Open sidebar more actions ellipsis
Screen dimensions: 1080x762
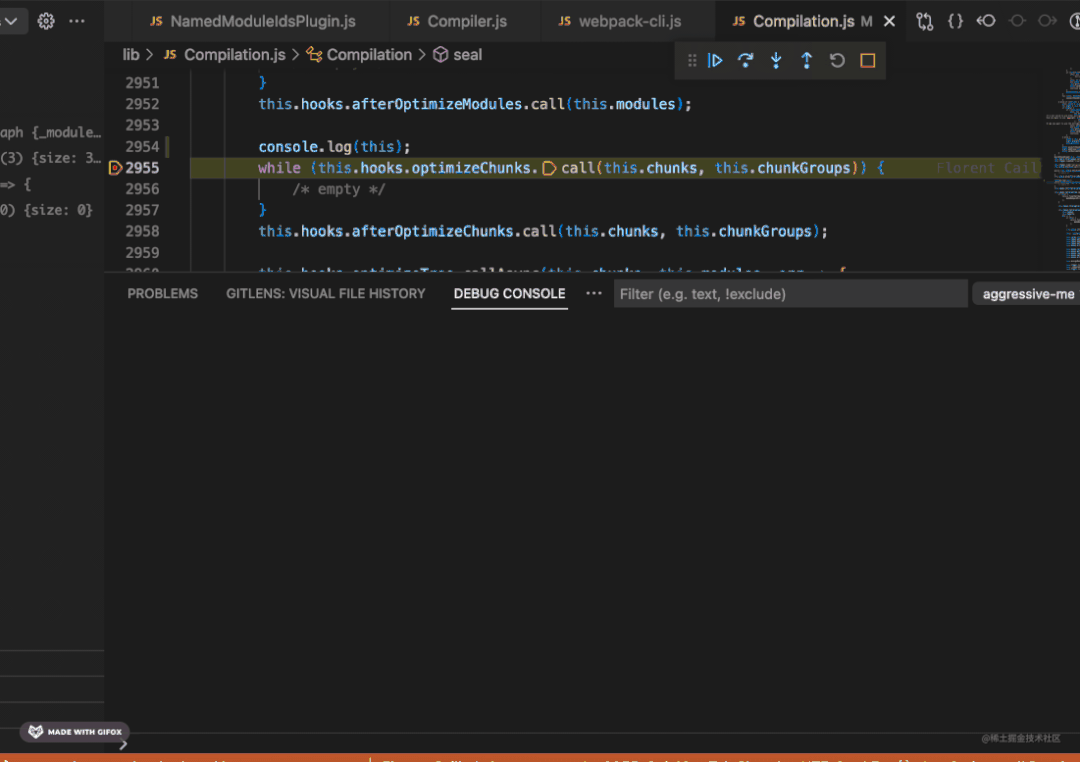point(77,21)
